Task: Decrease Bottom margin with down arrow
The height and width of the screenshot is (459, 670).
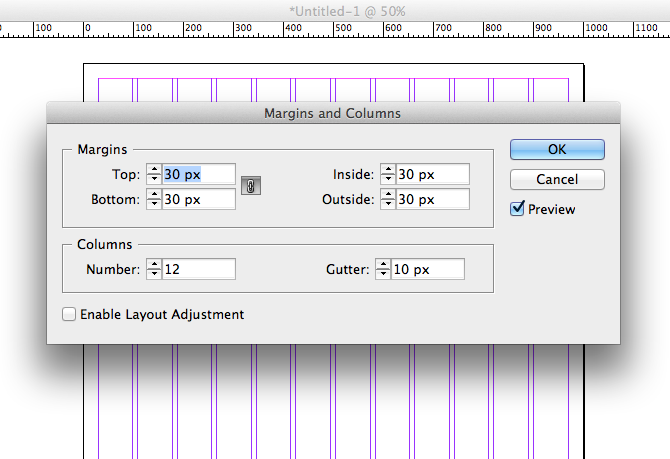Action: [x=154, y=204]
